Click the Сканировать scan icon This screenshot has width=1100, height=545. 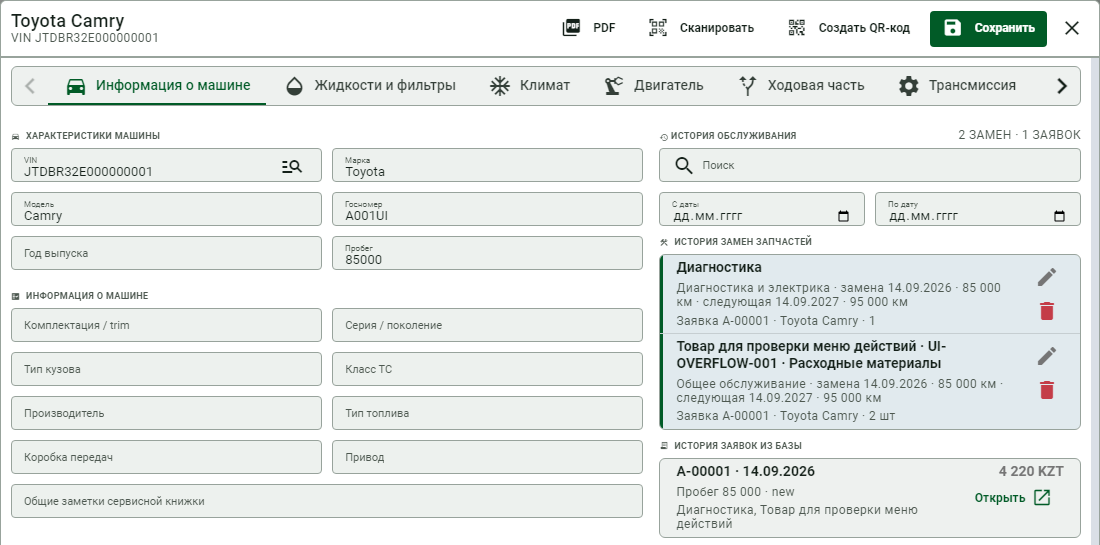coord(657,28)
